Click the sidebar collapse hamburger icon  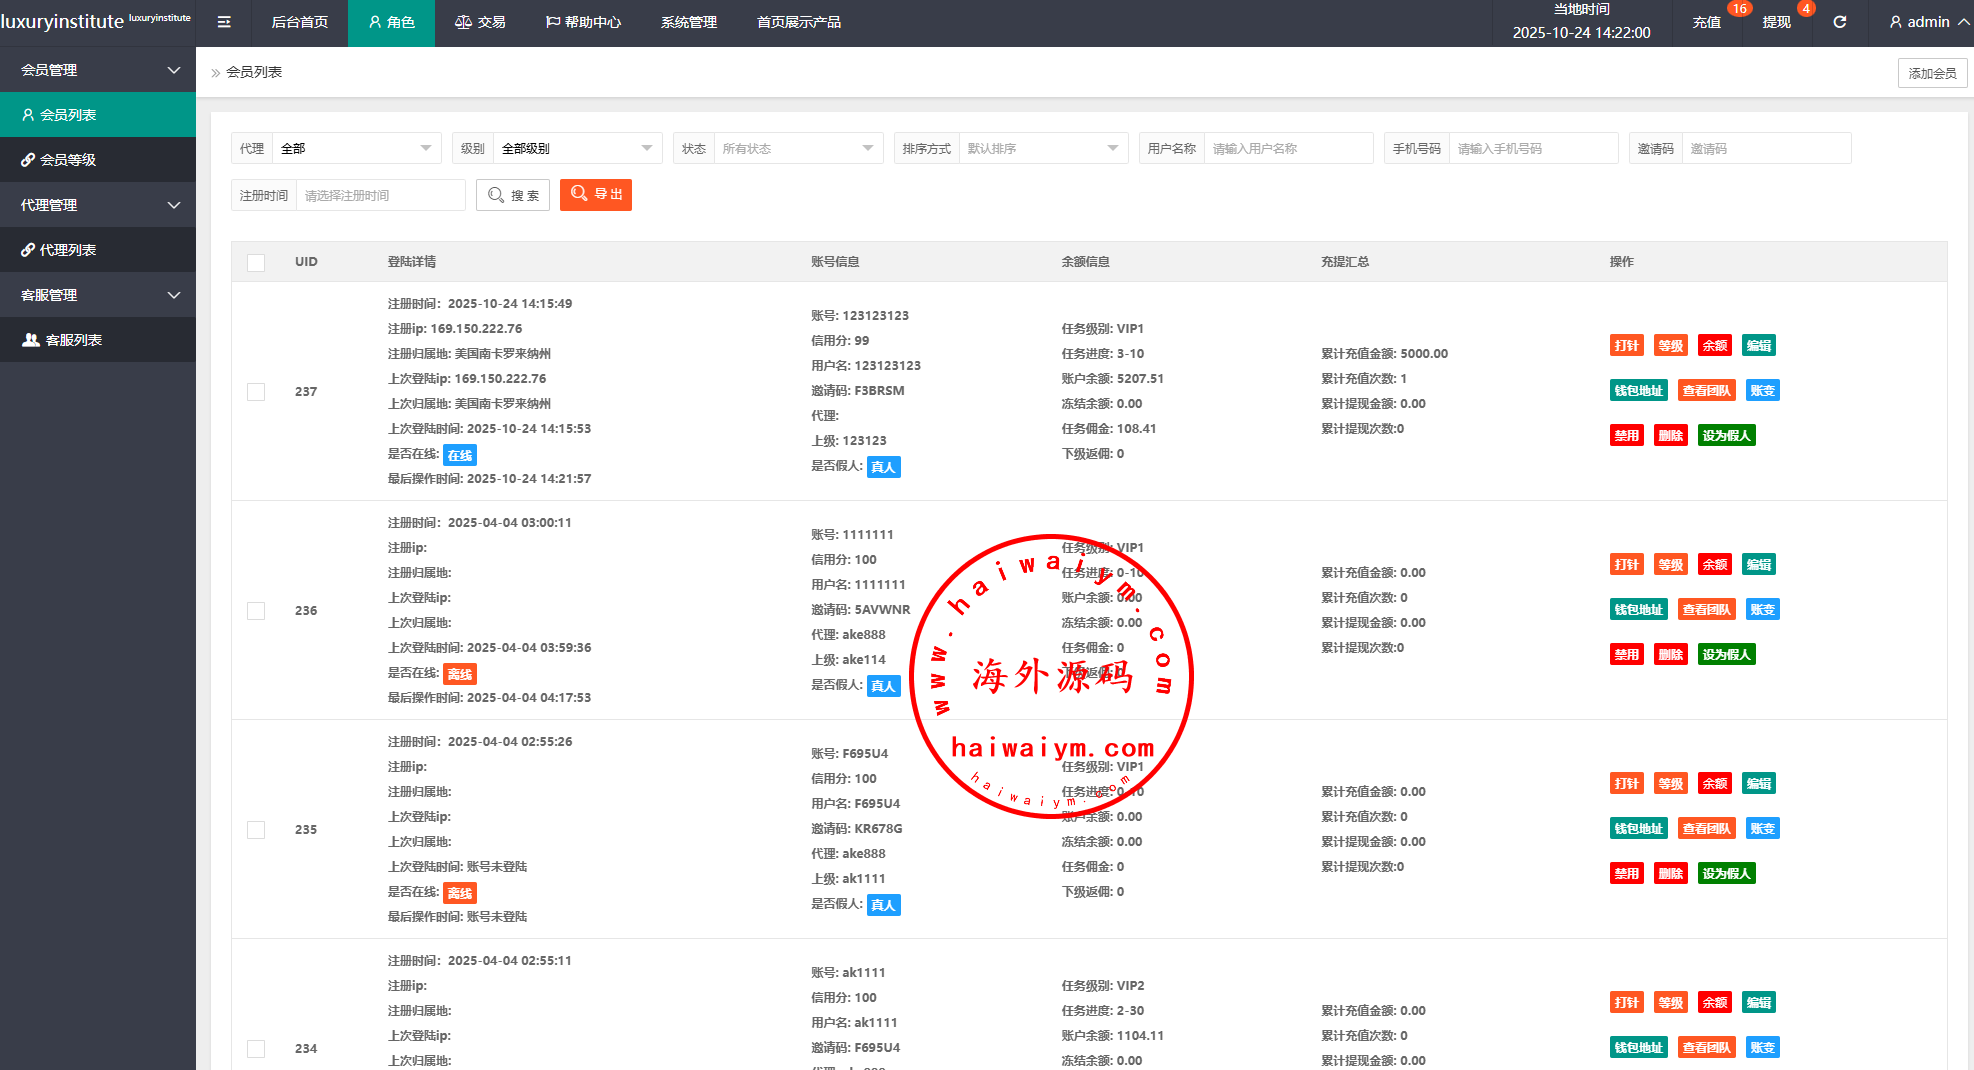coord(224,22)
